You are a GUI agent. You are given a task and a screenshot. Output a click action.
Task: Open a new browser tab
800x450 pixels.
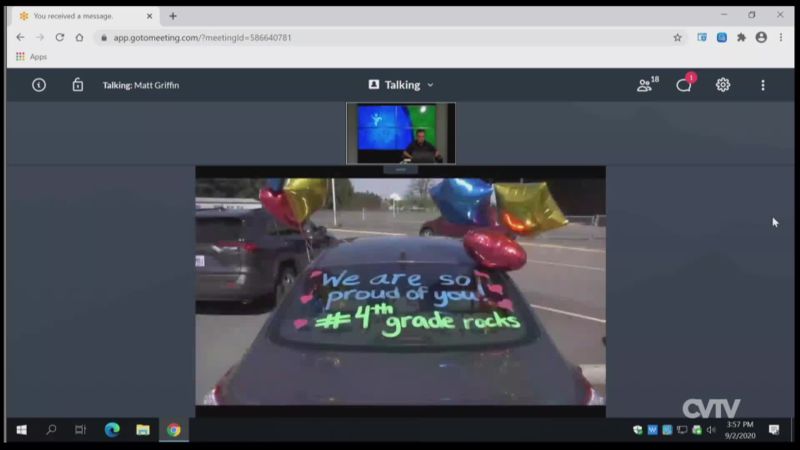[173, 16]
